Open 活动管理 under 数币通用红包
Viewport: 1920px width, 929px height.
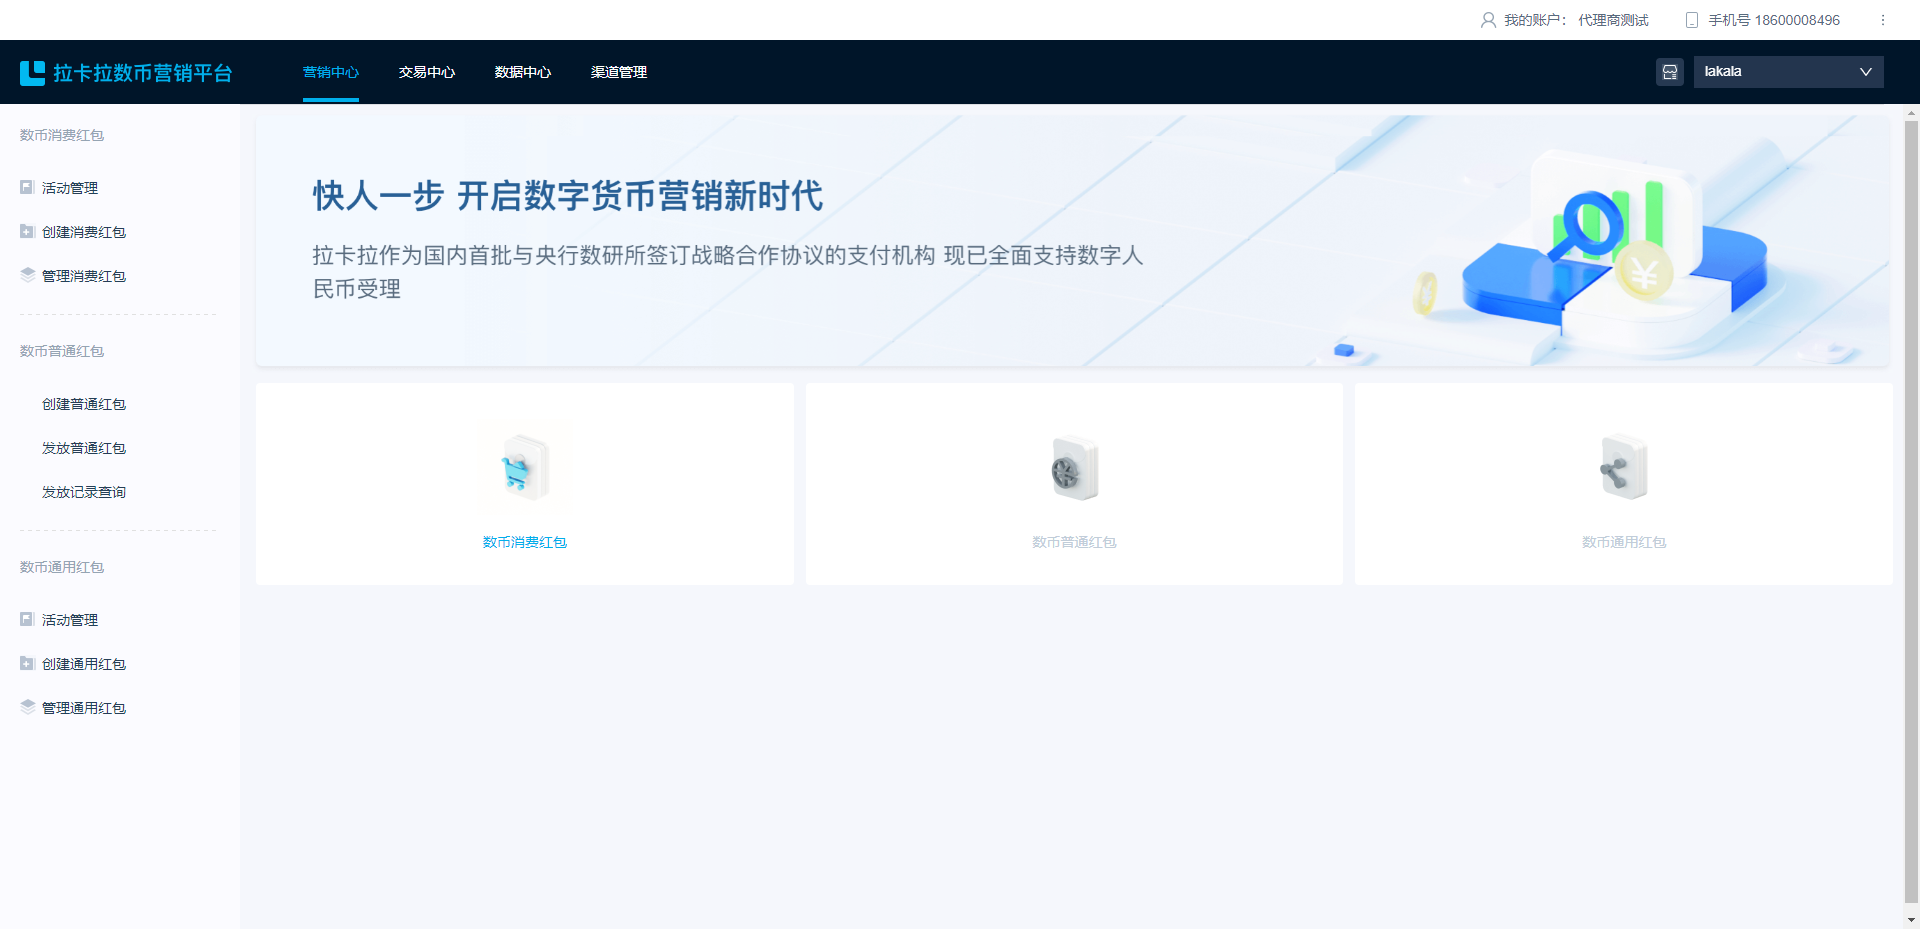click(70, 620)
